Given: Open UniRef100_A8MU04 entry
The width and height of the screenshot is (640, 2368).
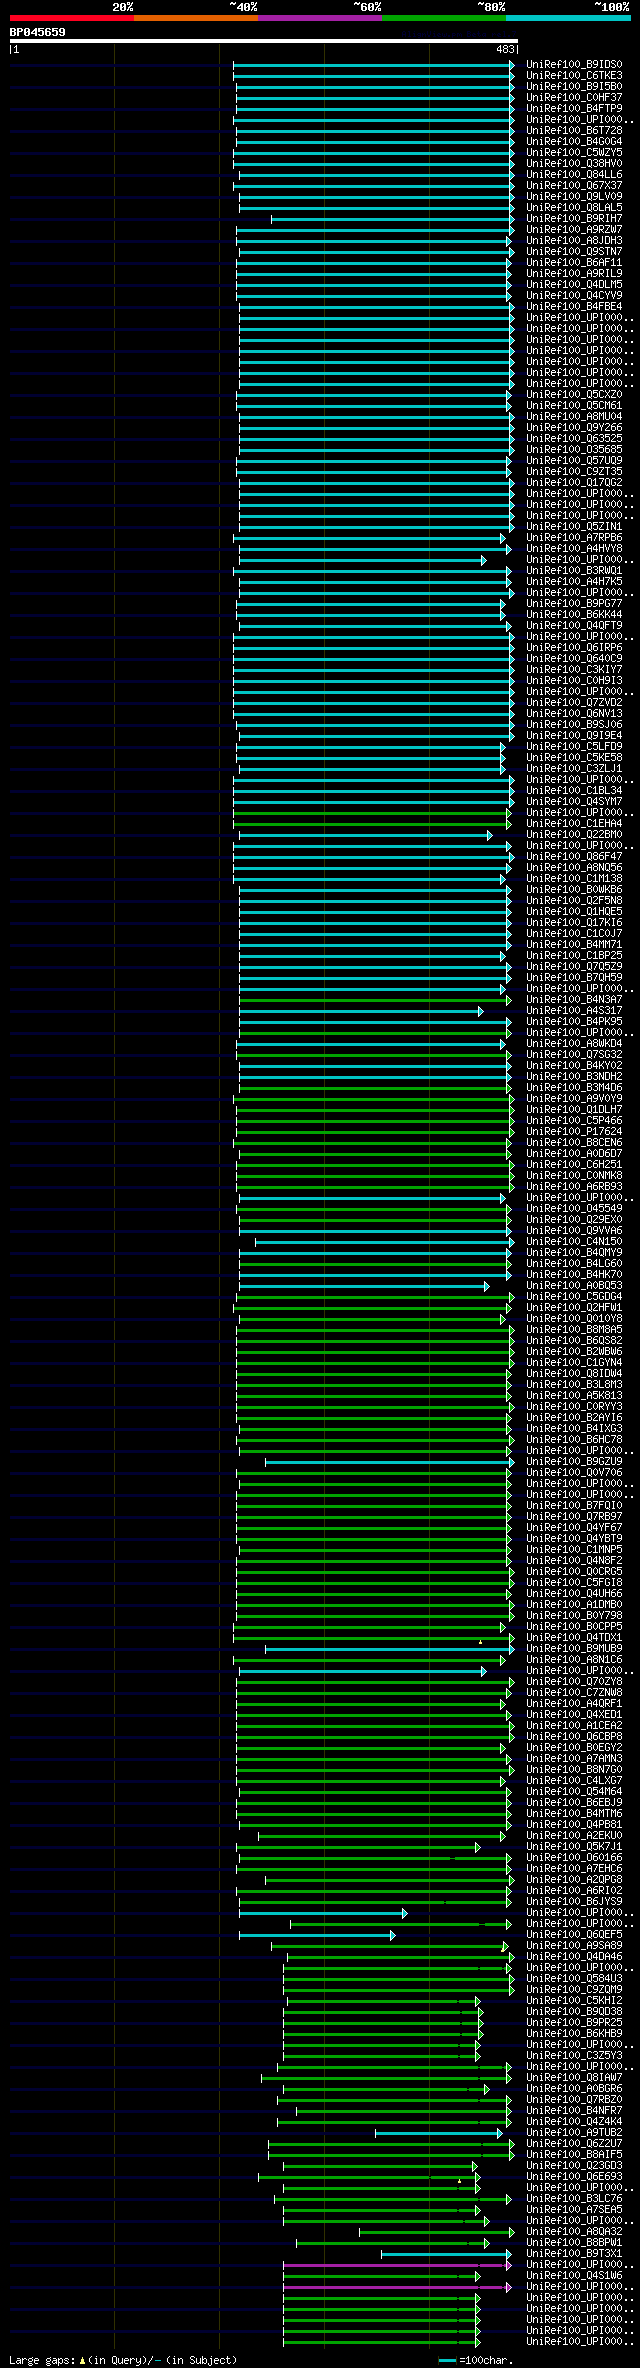Looking at the screenshot, I should coord(574,416).
